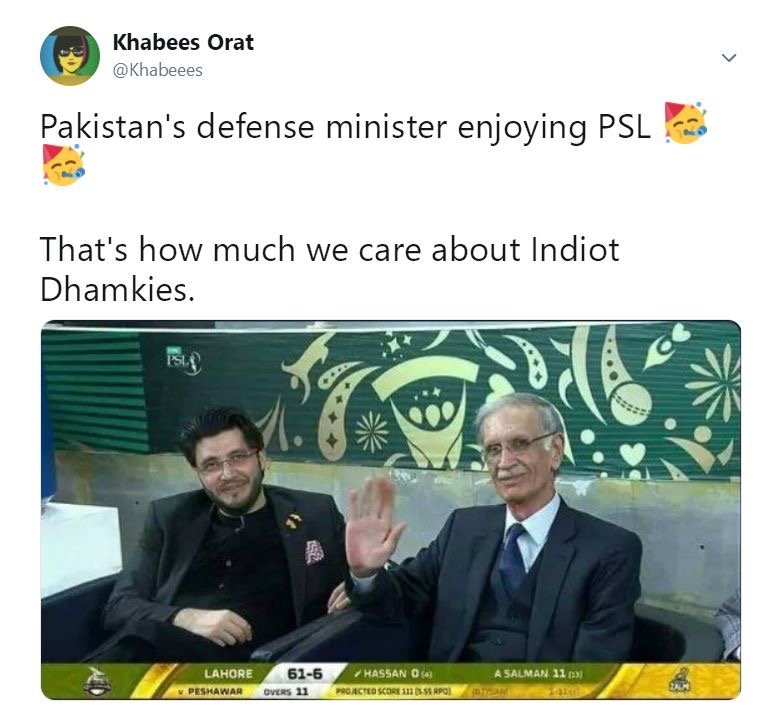This screenshot has height=720, width=770.
Task: Click the OVERS 11 indicator
Action: click(286, 692)
